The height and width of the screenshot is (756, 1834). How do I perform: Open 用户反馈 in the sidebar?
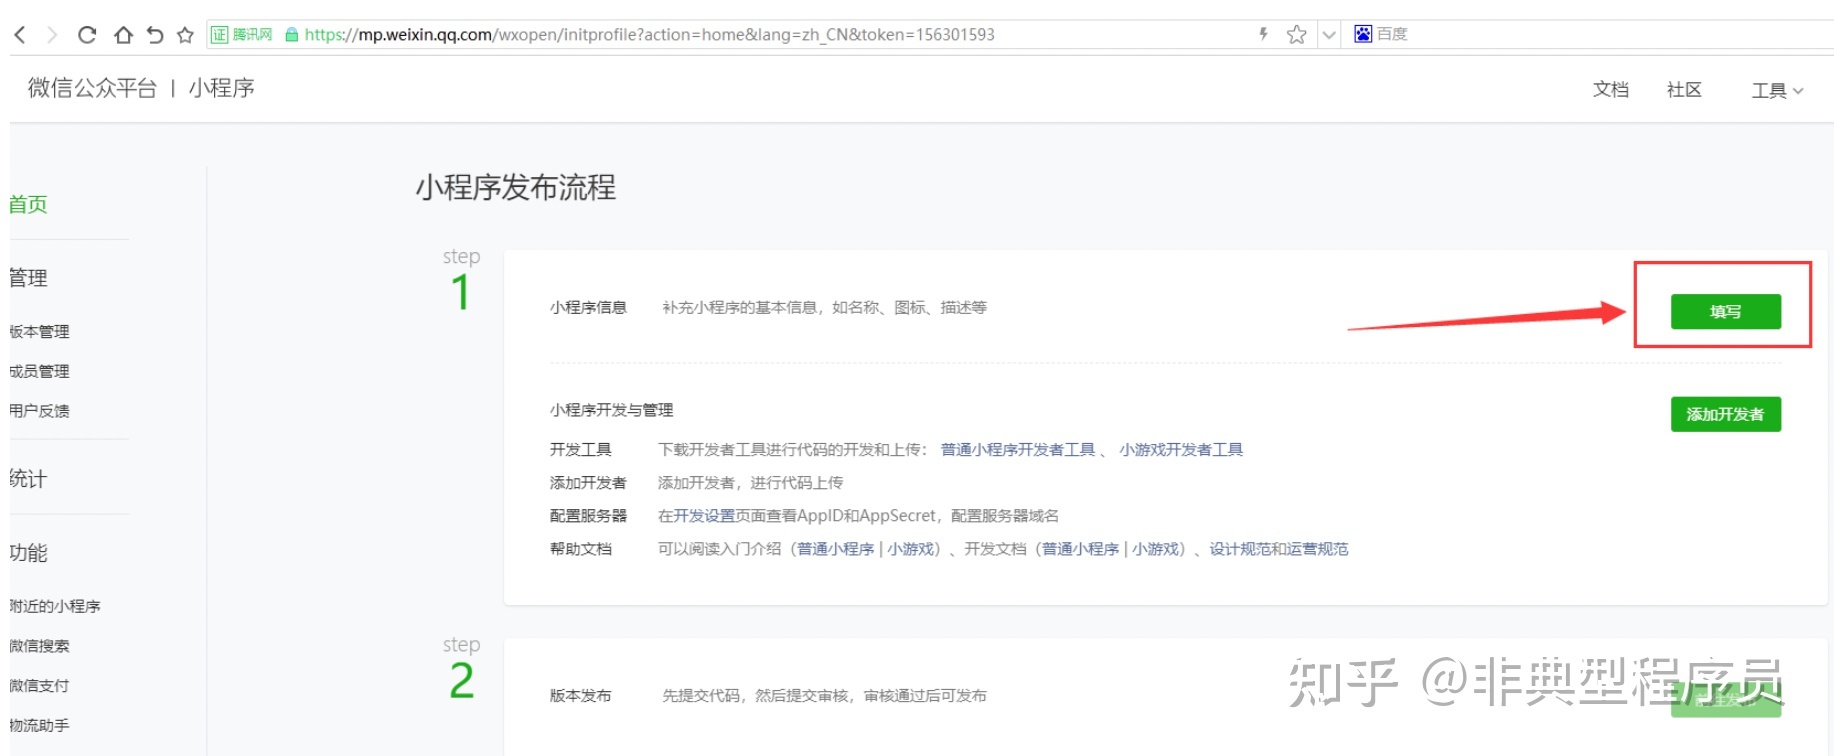pyautogui.click(x=40, y=410)
